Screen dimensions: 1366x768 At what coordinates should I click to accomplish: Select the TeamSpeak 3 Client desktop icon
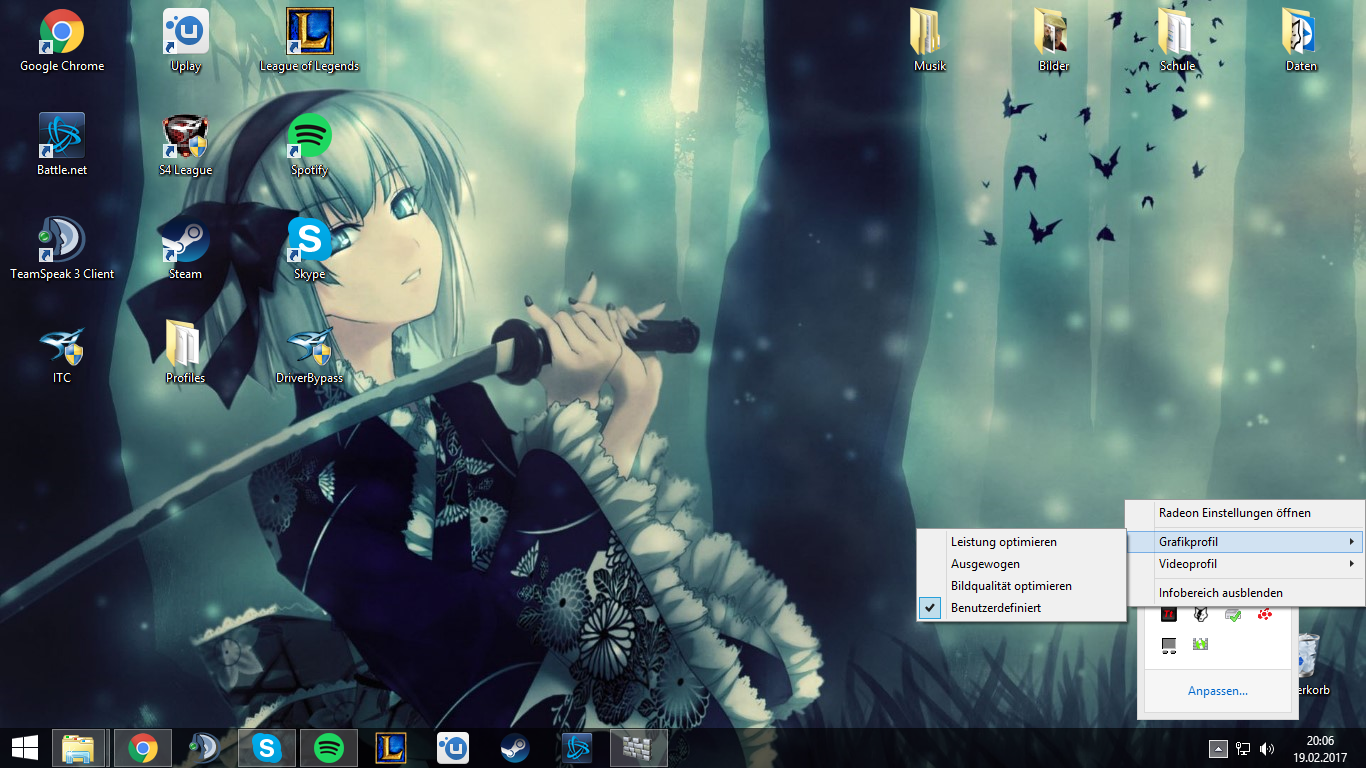pyautogui.click(x=62, y=248)
